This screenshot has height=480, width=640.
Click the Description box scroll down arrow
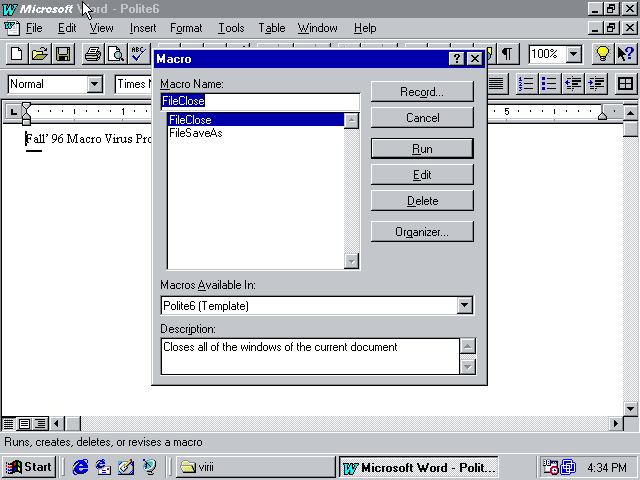tap(468, 367)
